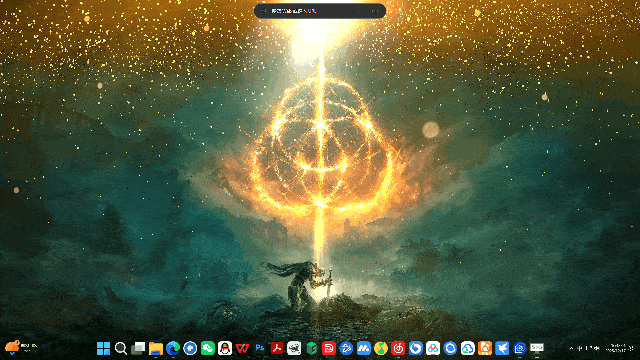
Task: Open the weather widget on taskbar
Action: click(x=21, y=347)
